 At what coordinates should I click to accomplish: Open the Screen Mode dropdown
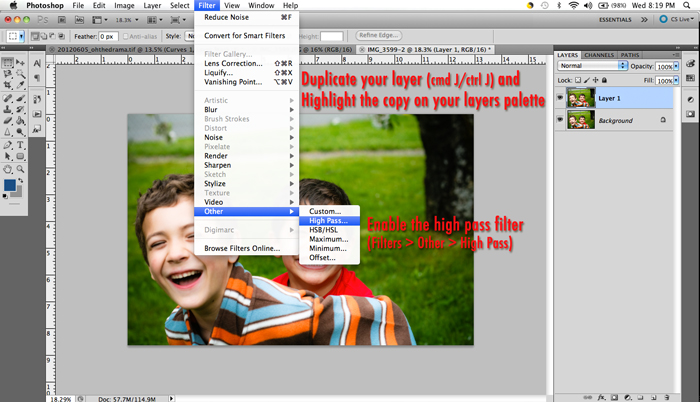178,20
